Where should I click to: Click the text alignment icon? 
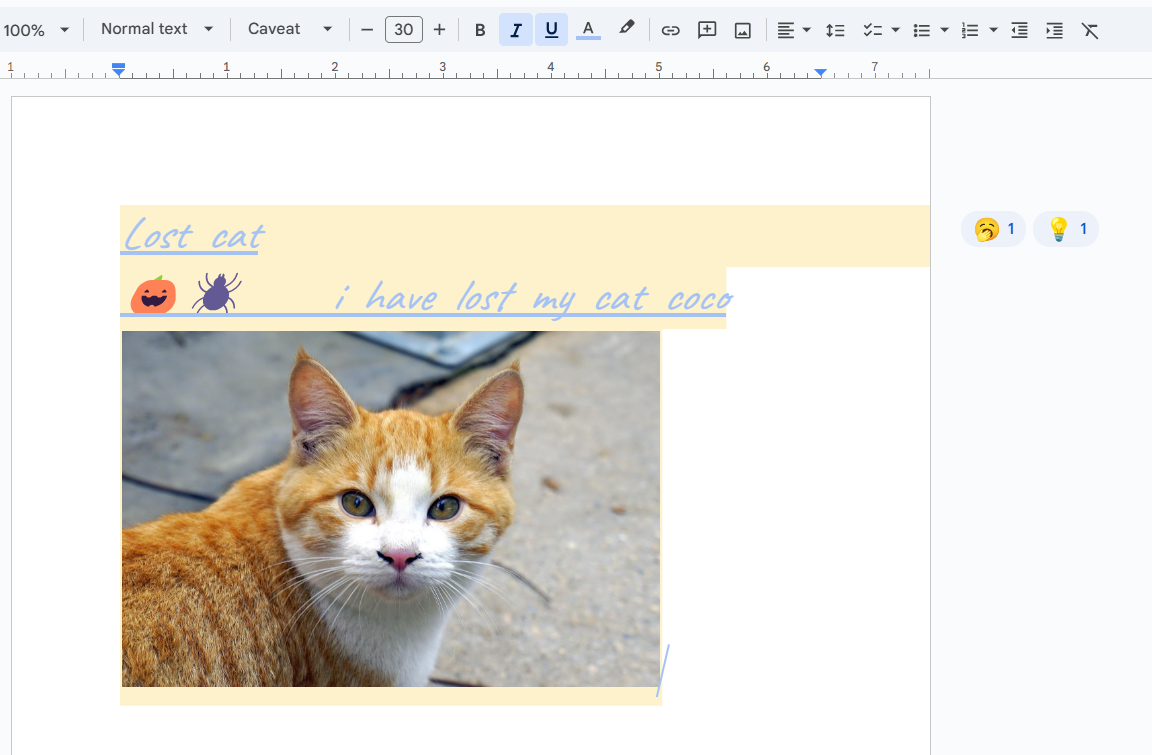[x=785, y=30]
